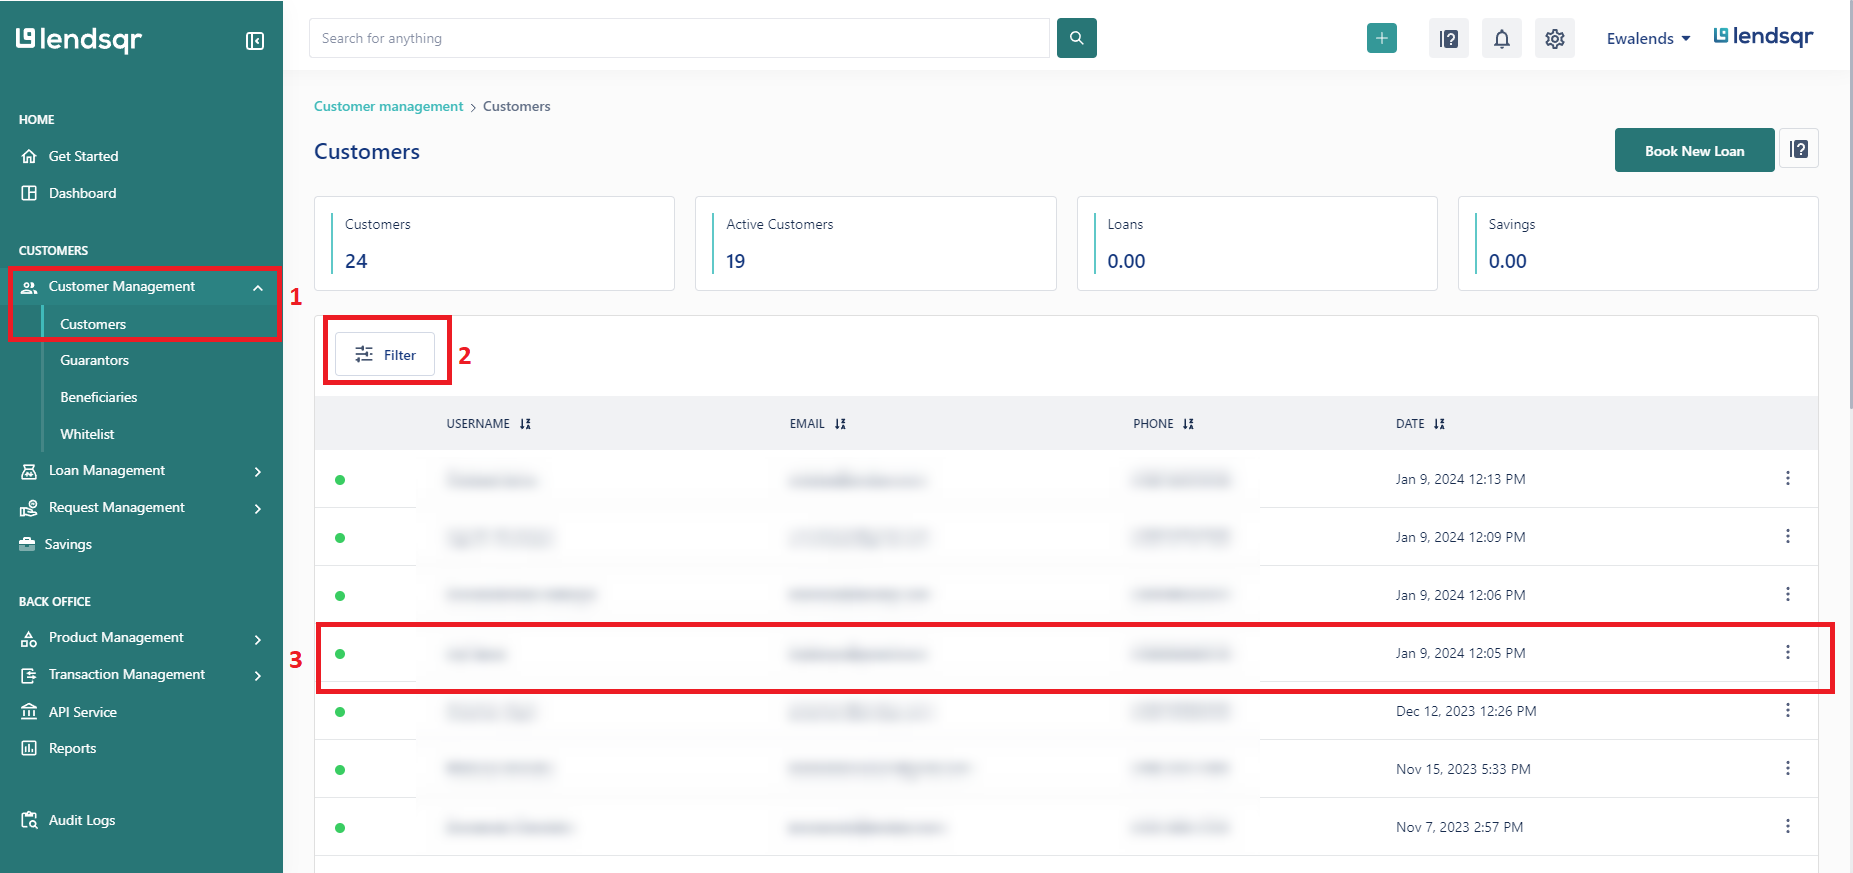Viewport: 1853px width, 873px height.
Task: Click the Search for anything input field
Action: tap(679, 38)
